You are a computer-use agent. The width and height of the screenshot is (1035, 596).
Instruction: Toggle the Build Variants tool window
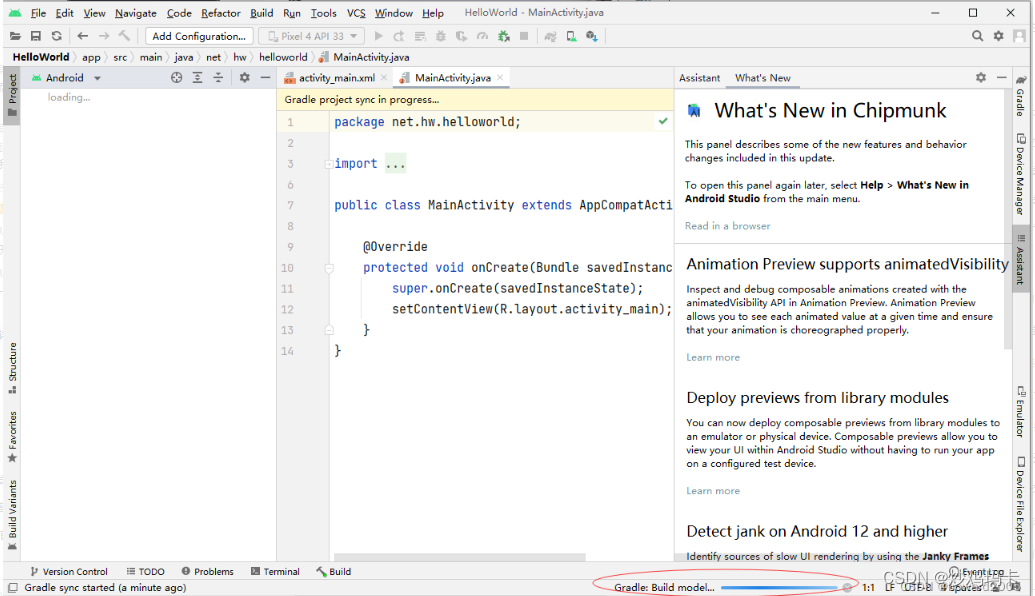(12, 515)
